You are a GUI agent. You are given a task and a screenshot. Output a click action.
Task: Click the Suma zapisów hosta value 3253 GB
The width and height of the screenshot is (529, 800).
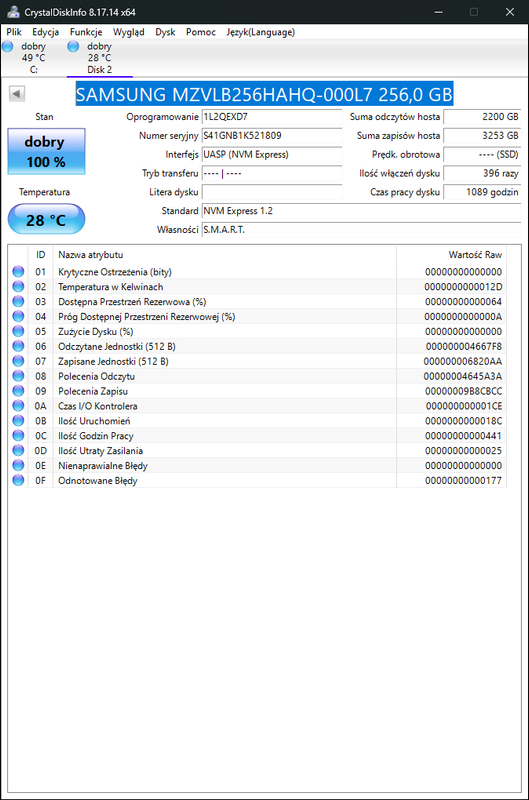(482, 136)
